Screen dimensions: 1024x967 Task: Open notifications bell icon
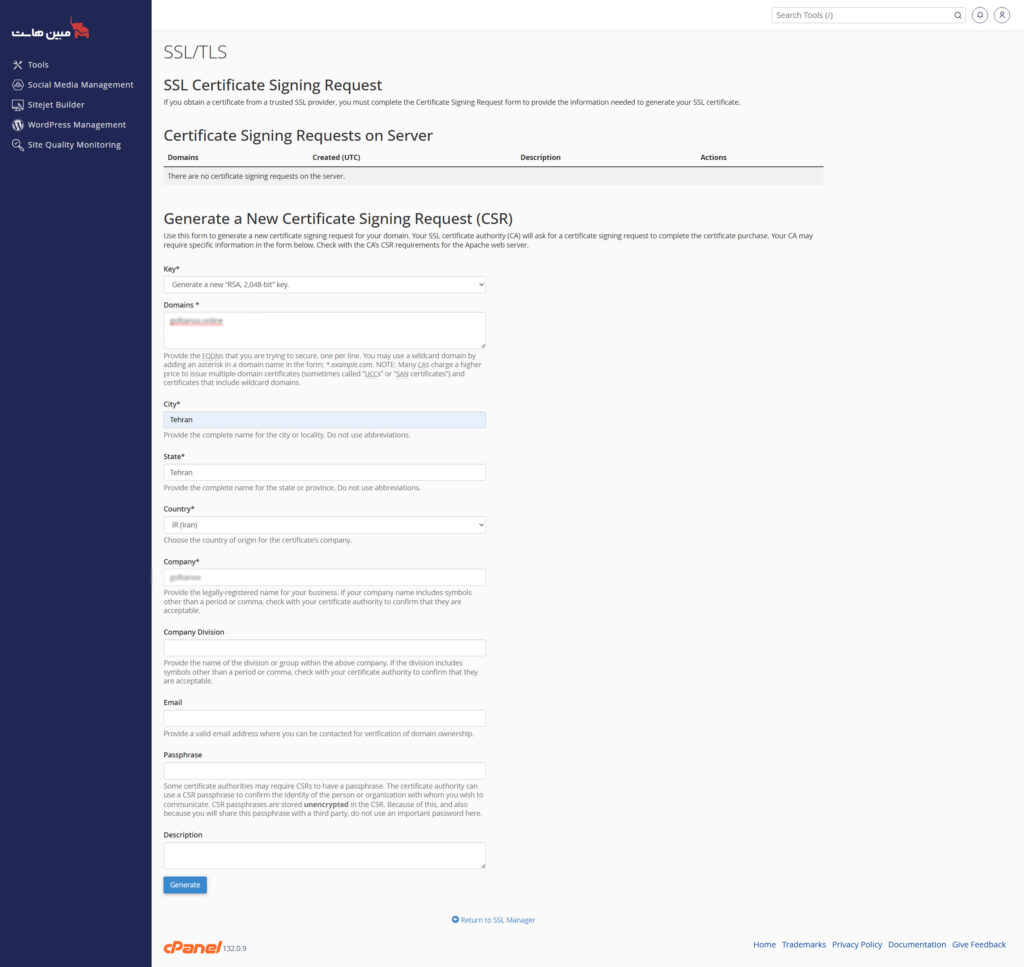[980, 15]
